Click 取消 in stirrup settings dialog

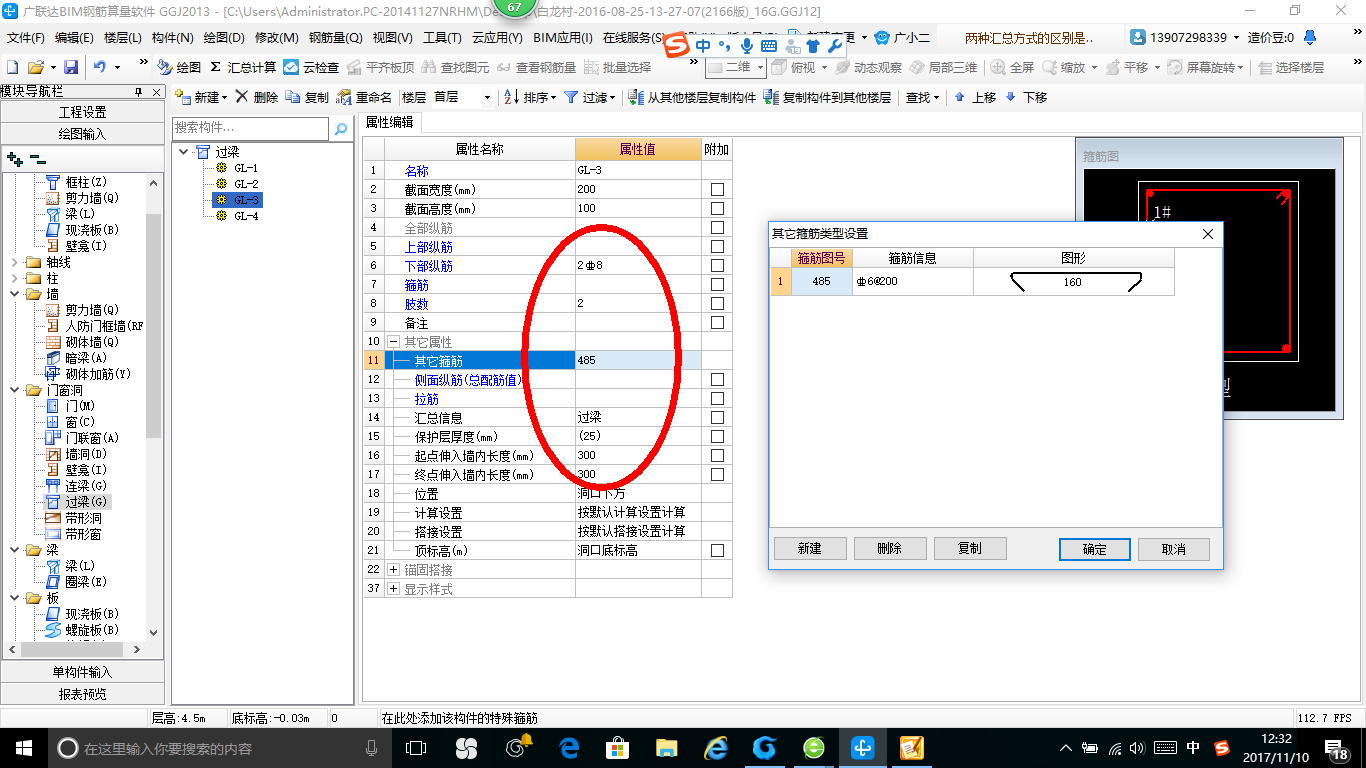pyautogui.click(x=1174, y=549)
